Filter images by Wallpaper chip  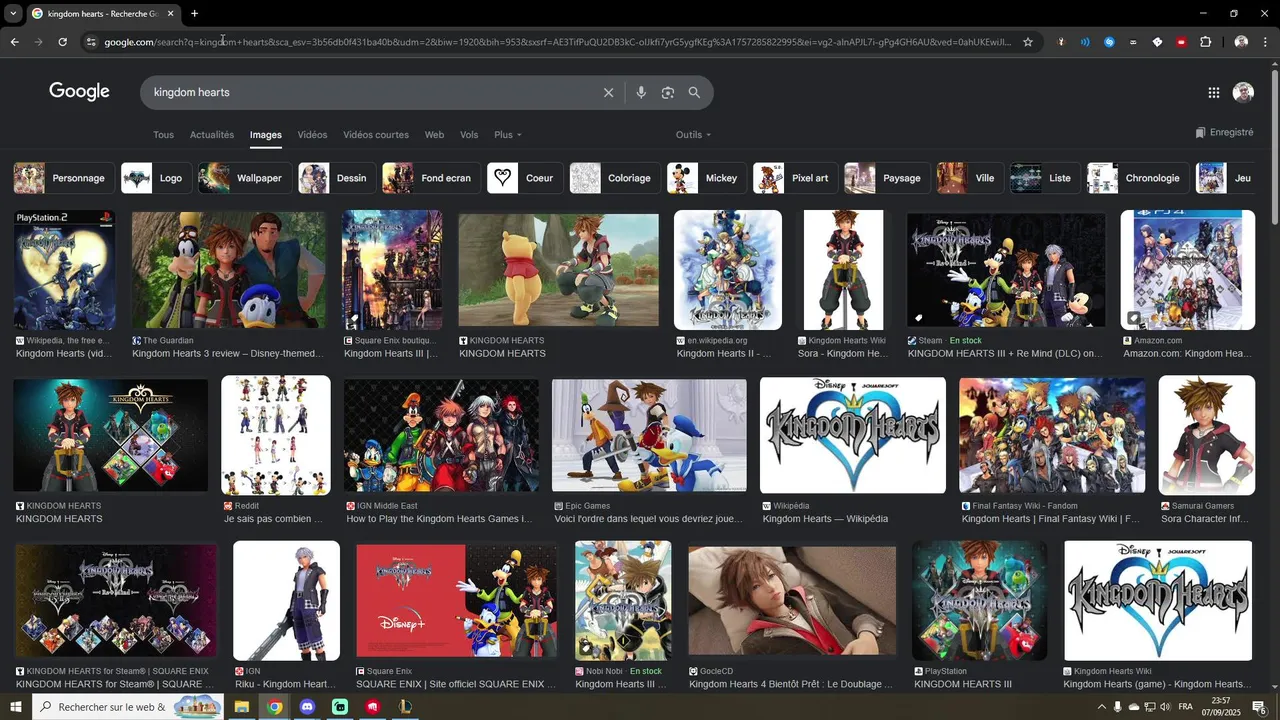coord(244,178)
